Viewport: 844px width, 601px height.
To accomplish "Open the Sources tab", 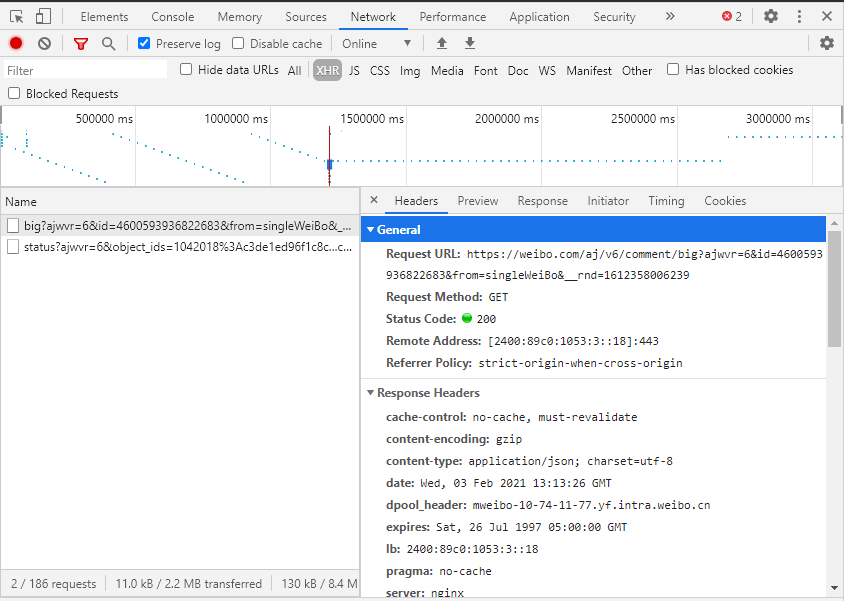I will [x=306, y=17].
